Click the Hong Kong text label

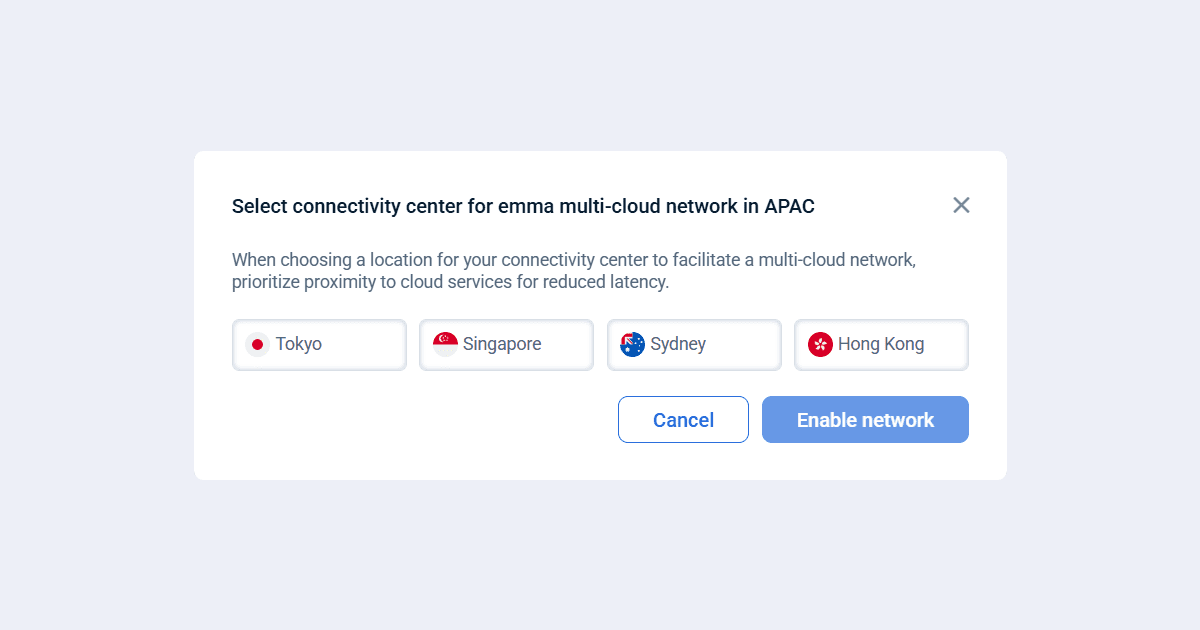[881, 344]
